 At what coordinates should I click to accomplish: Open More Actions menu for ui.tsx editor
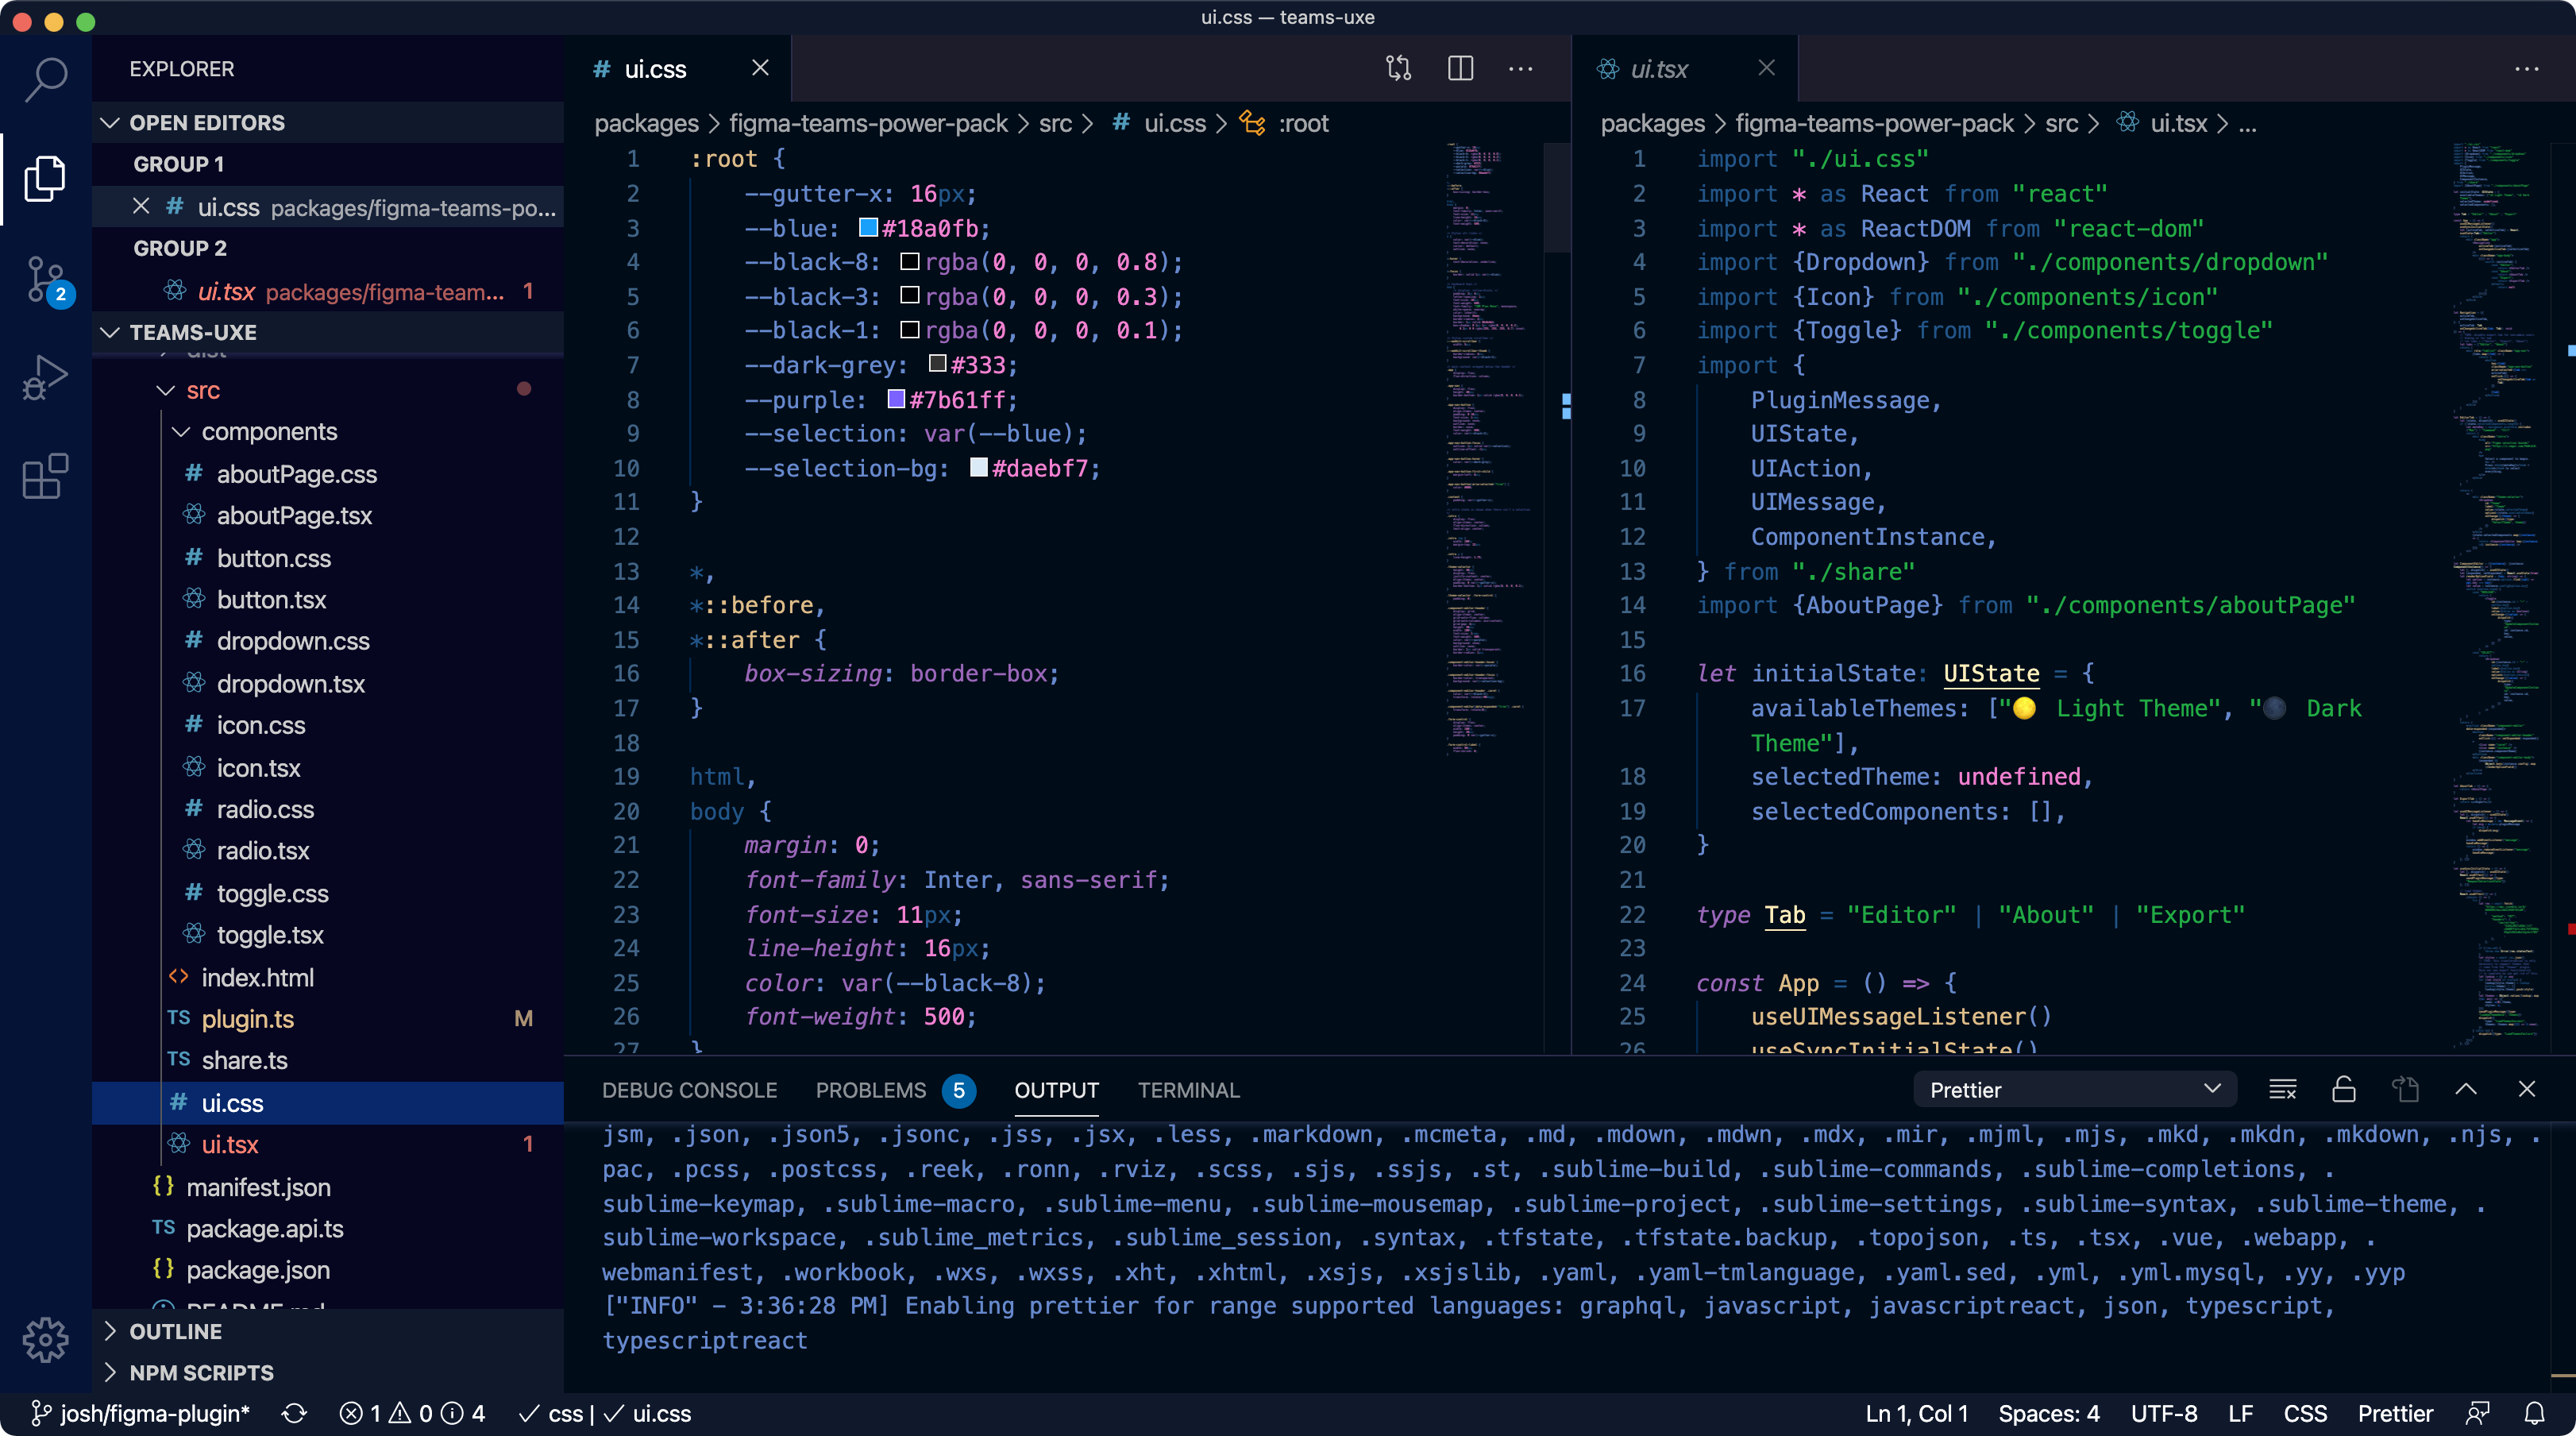[2527, 68]
